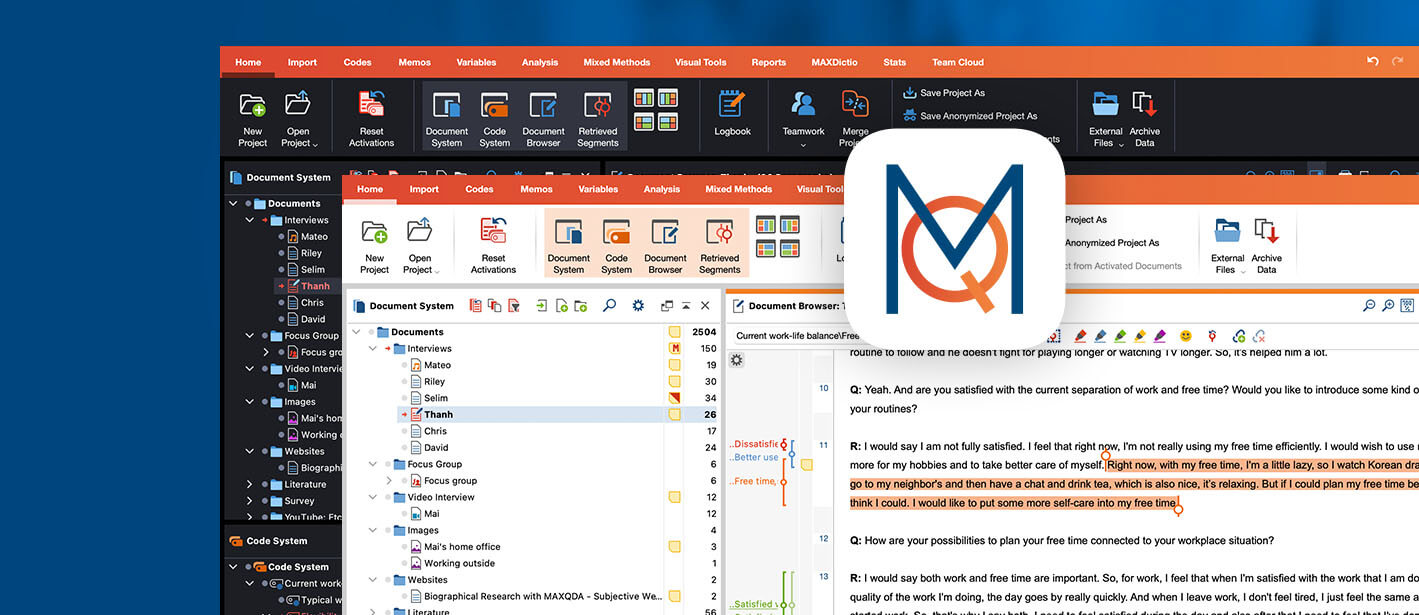This screenshot has width=1419, height=615.
Task: Click Archive Data in the light window
Action: [1266, 245]
